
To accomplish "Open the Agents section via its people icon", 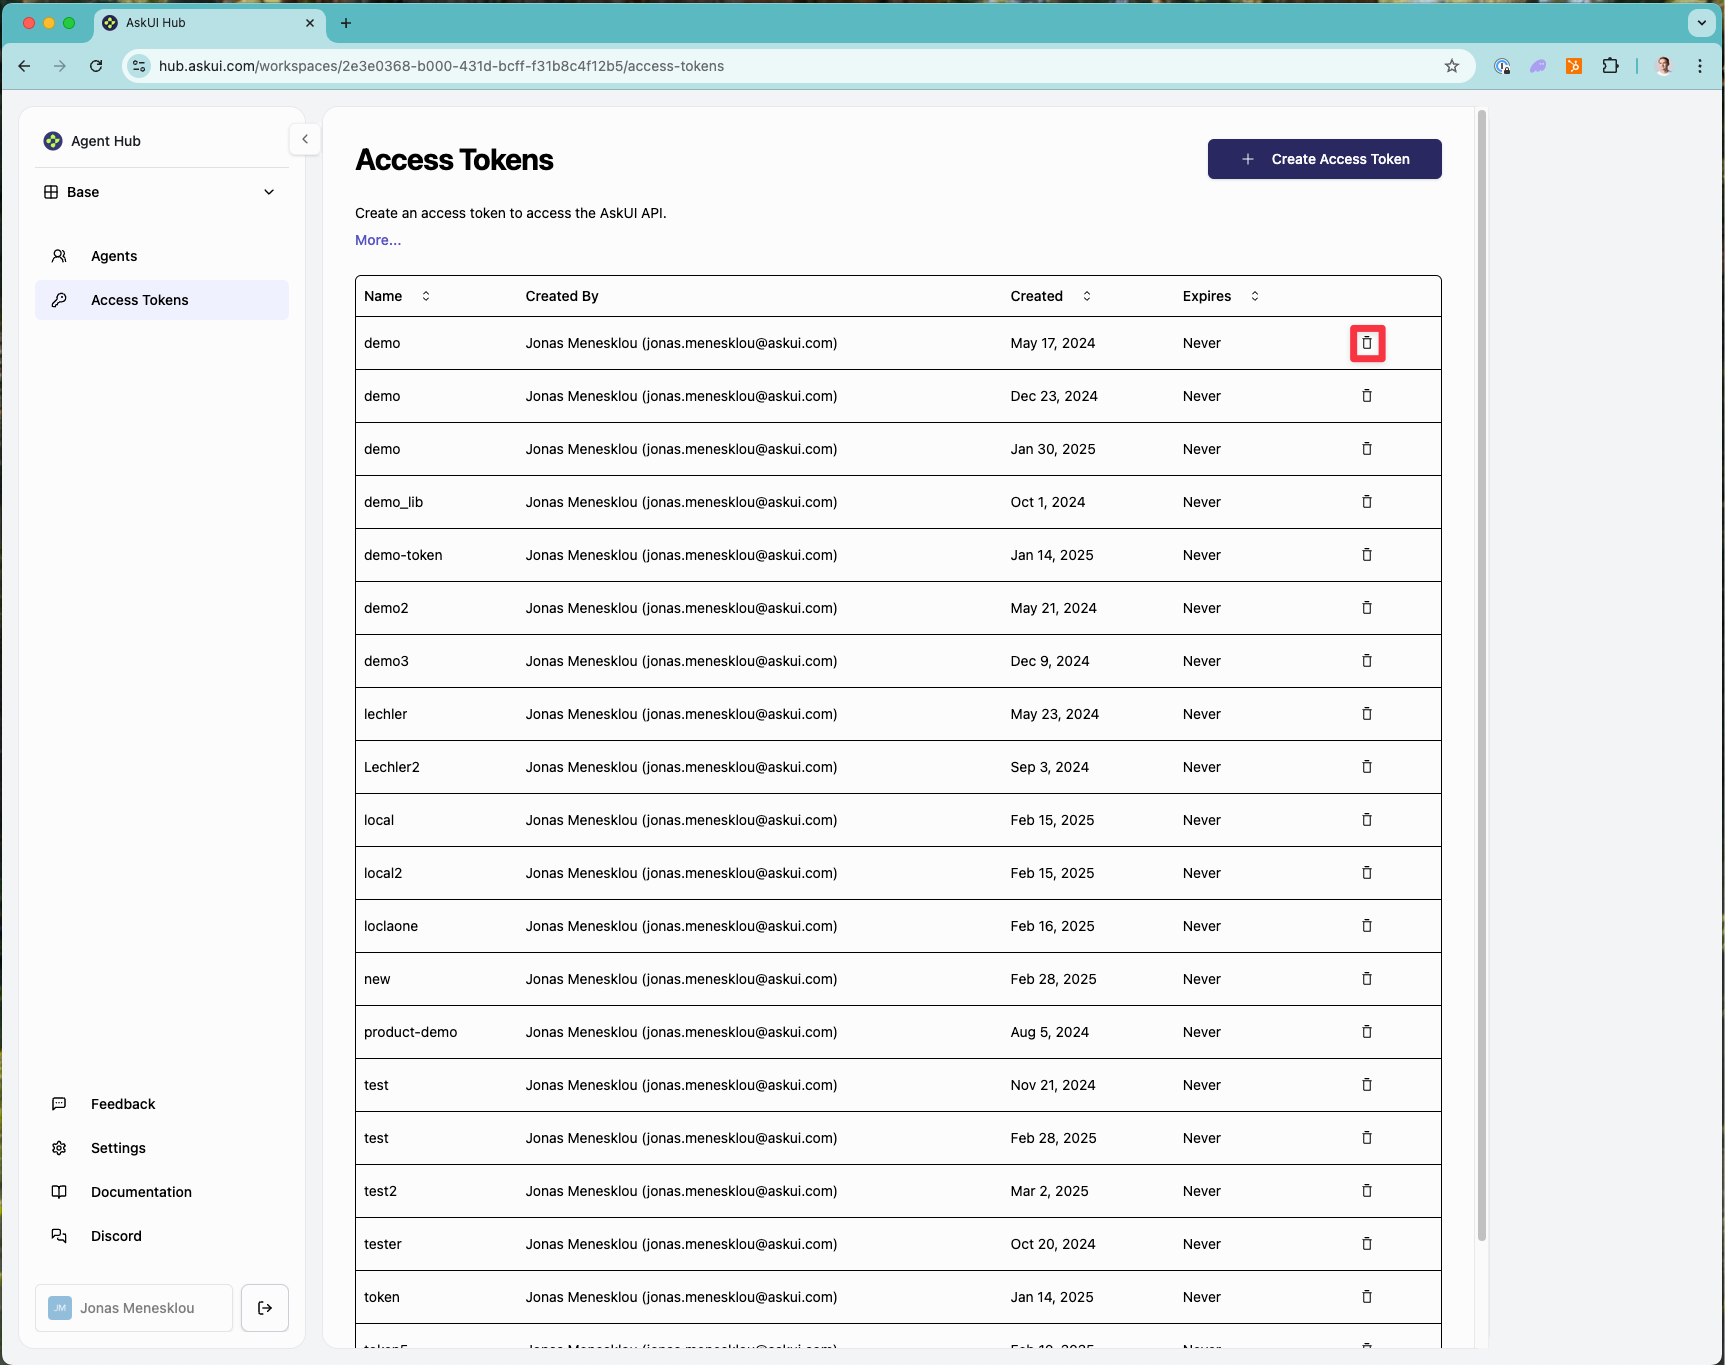I will coord(60,256).
